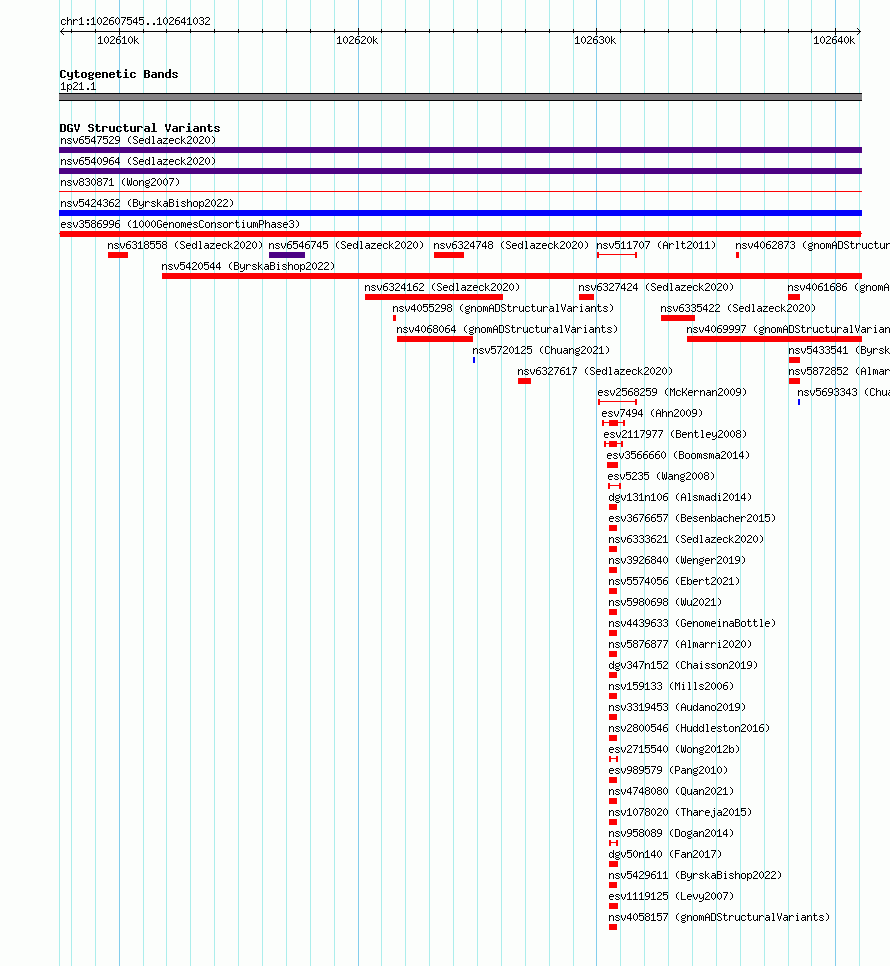The height and width of the screenshot is (966, 890).
Task: Open nsv5420544 (ByrskaBishop2022) variant
Action: click(248, 266)
